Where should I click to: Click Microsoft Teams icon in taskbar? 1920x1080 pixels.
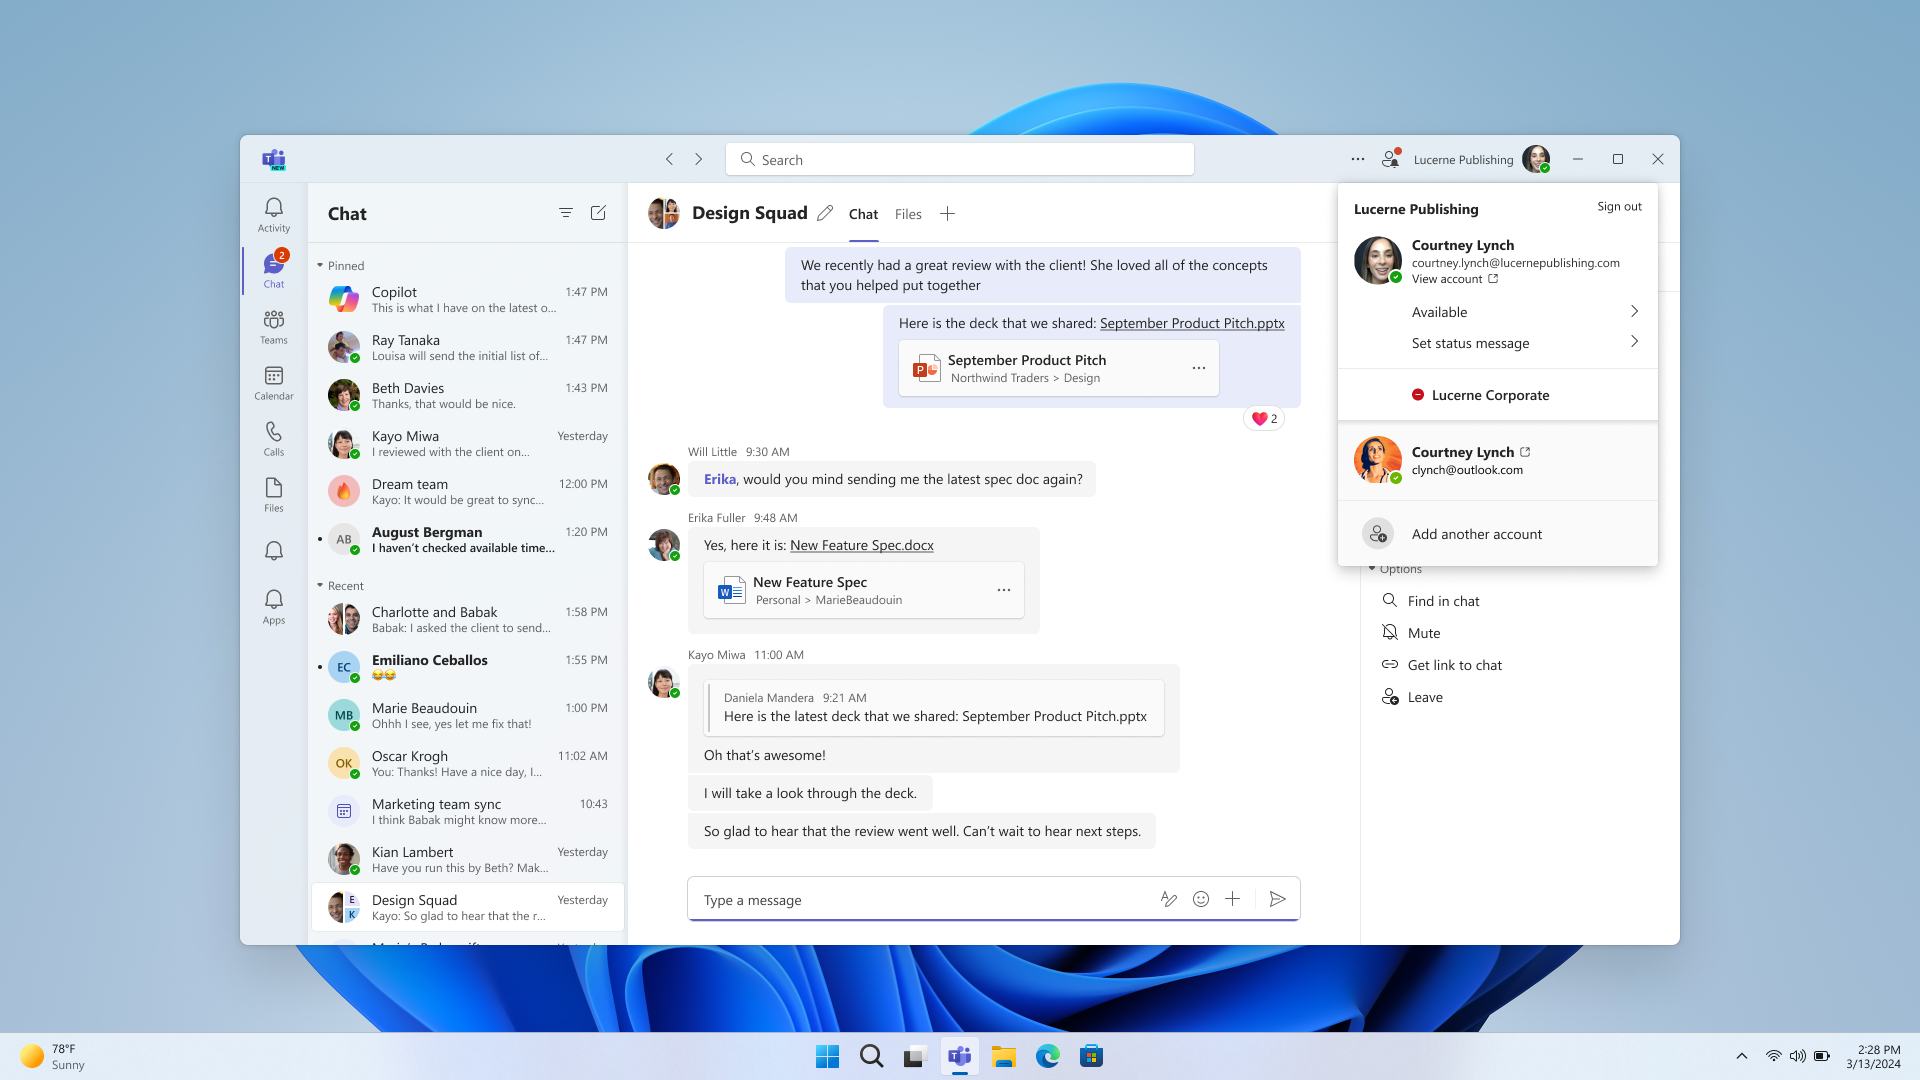959,1055
